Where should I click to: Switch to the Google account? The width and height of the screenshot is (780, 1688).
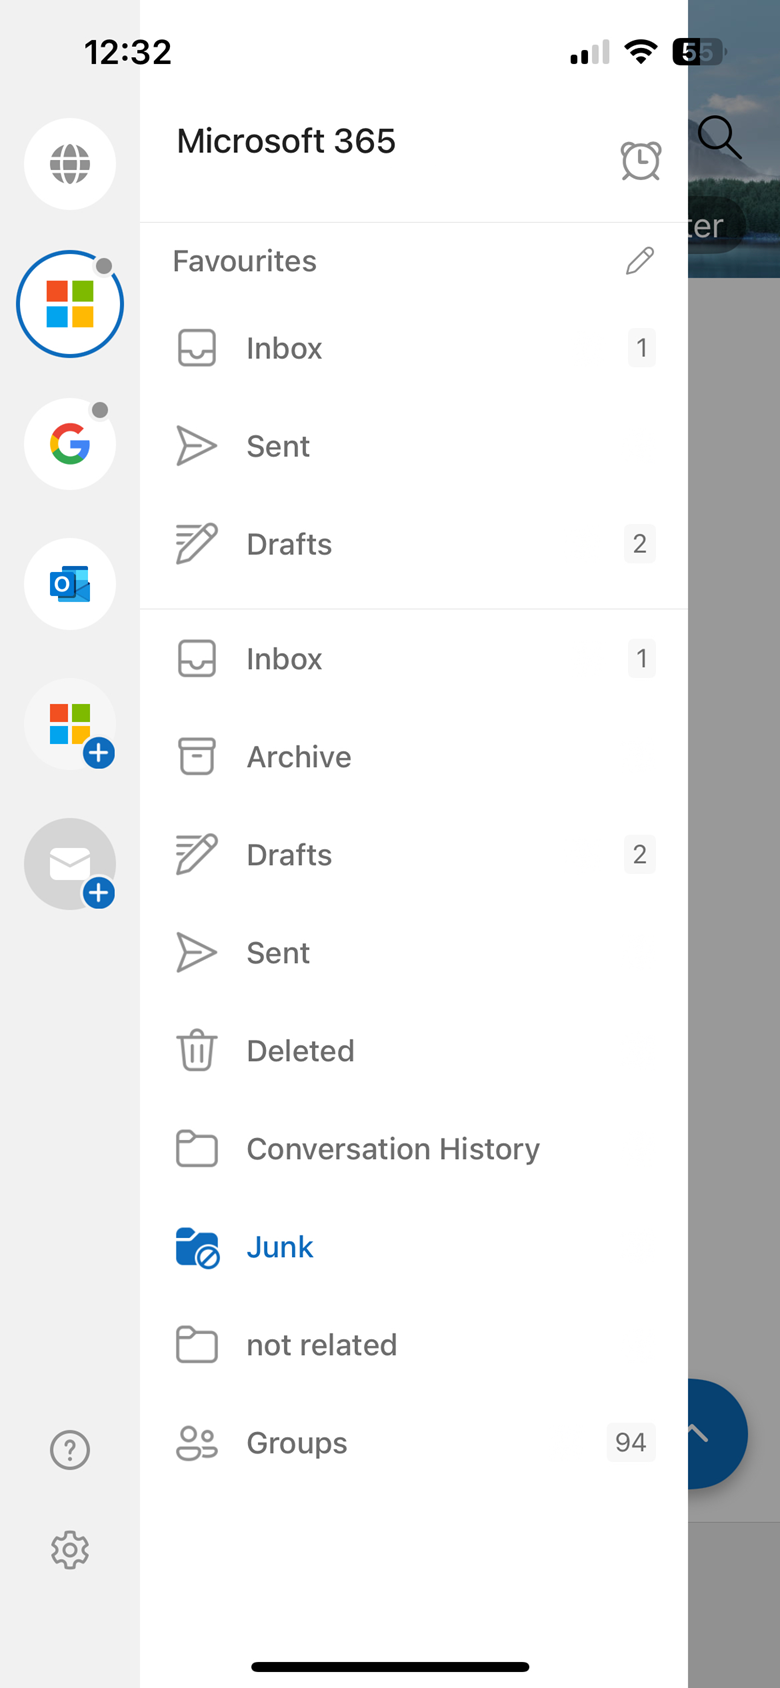70,444
